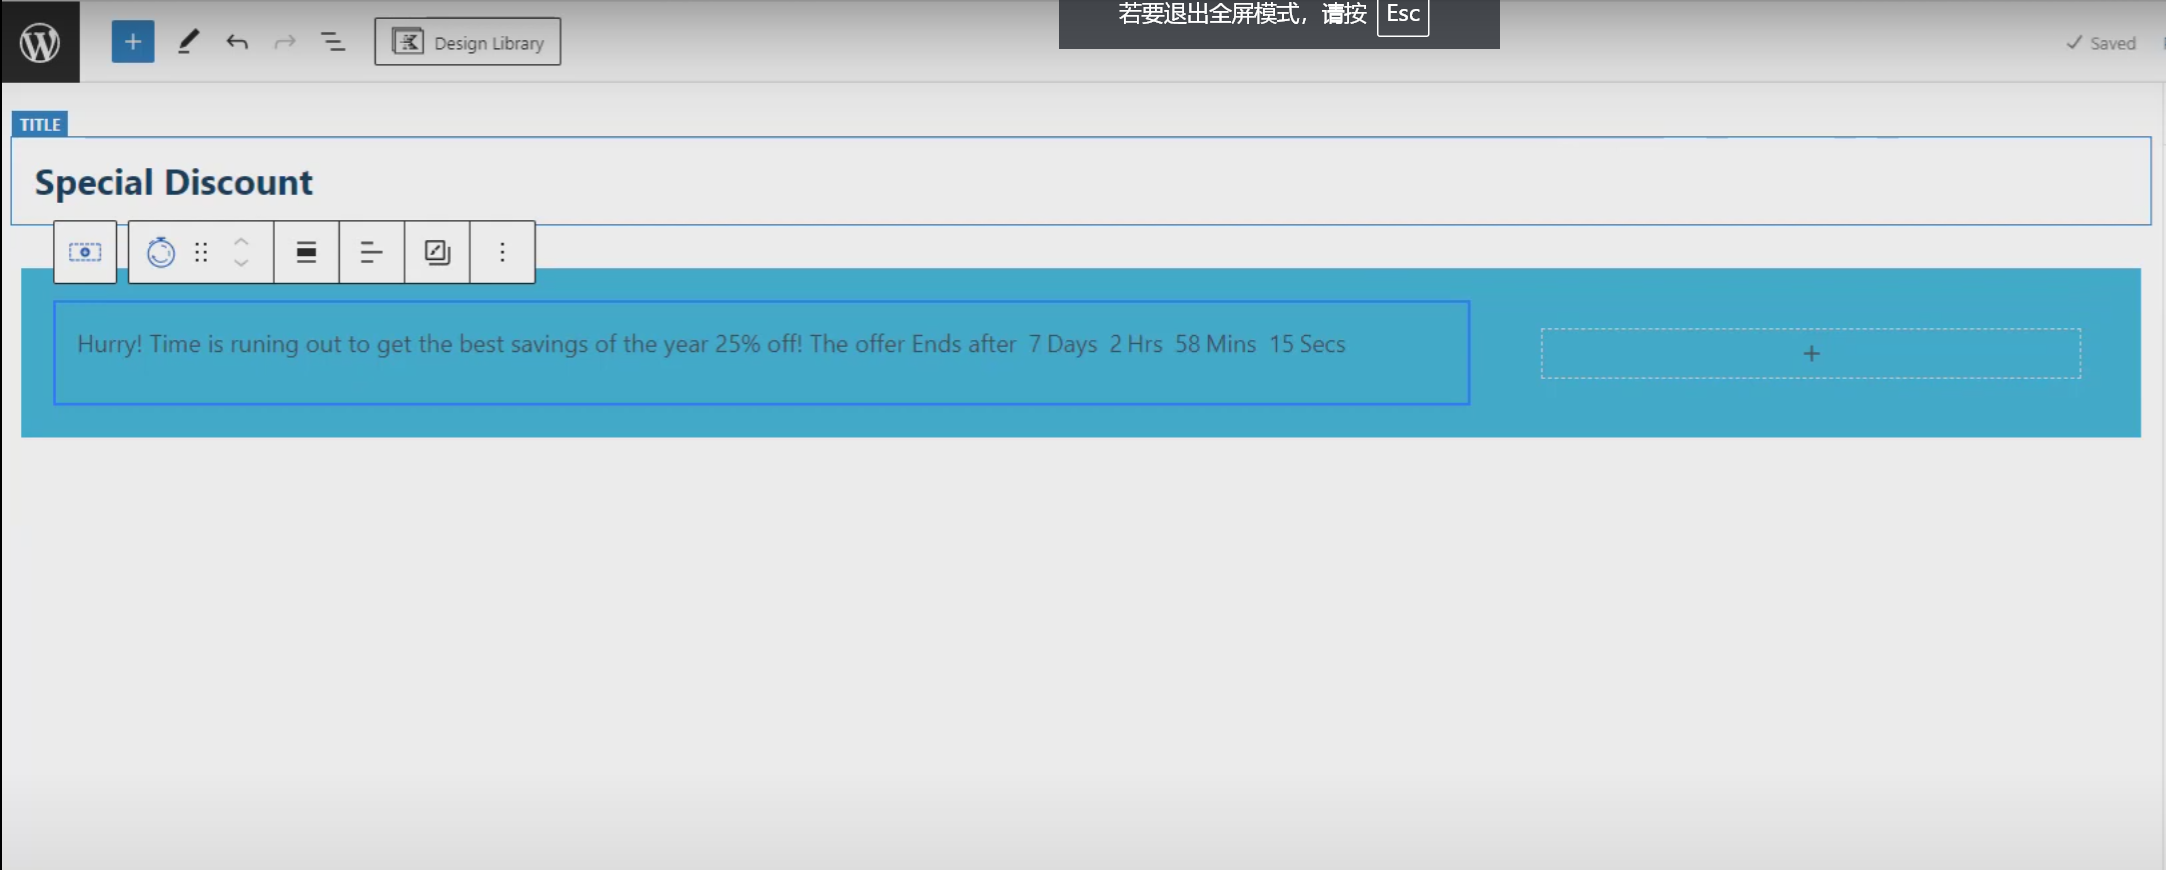Open the block alignment options
This screenshot has width=2166, height=870.
point(307,252)
